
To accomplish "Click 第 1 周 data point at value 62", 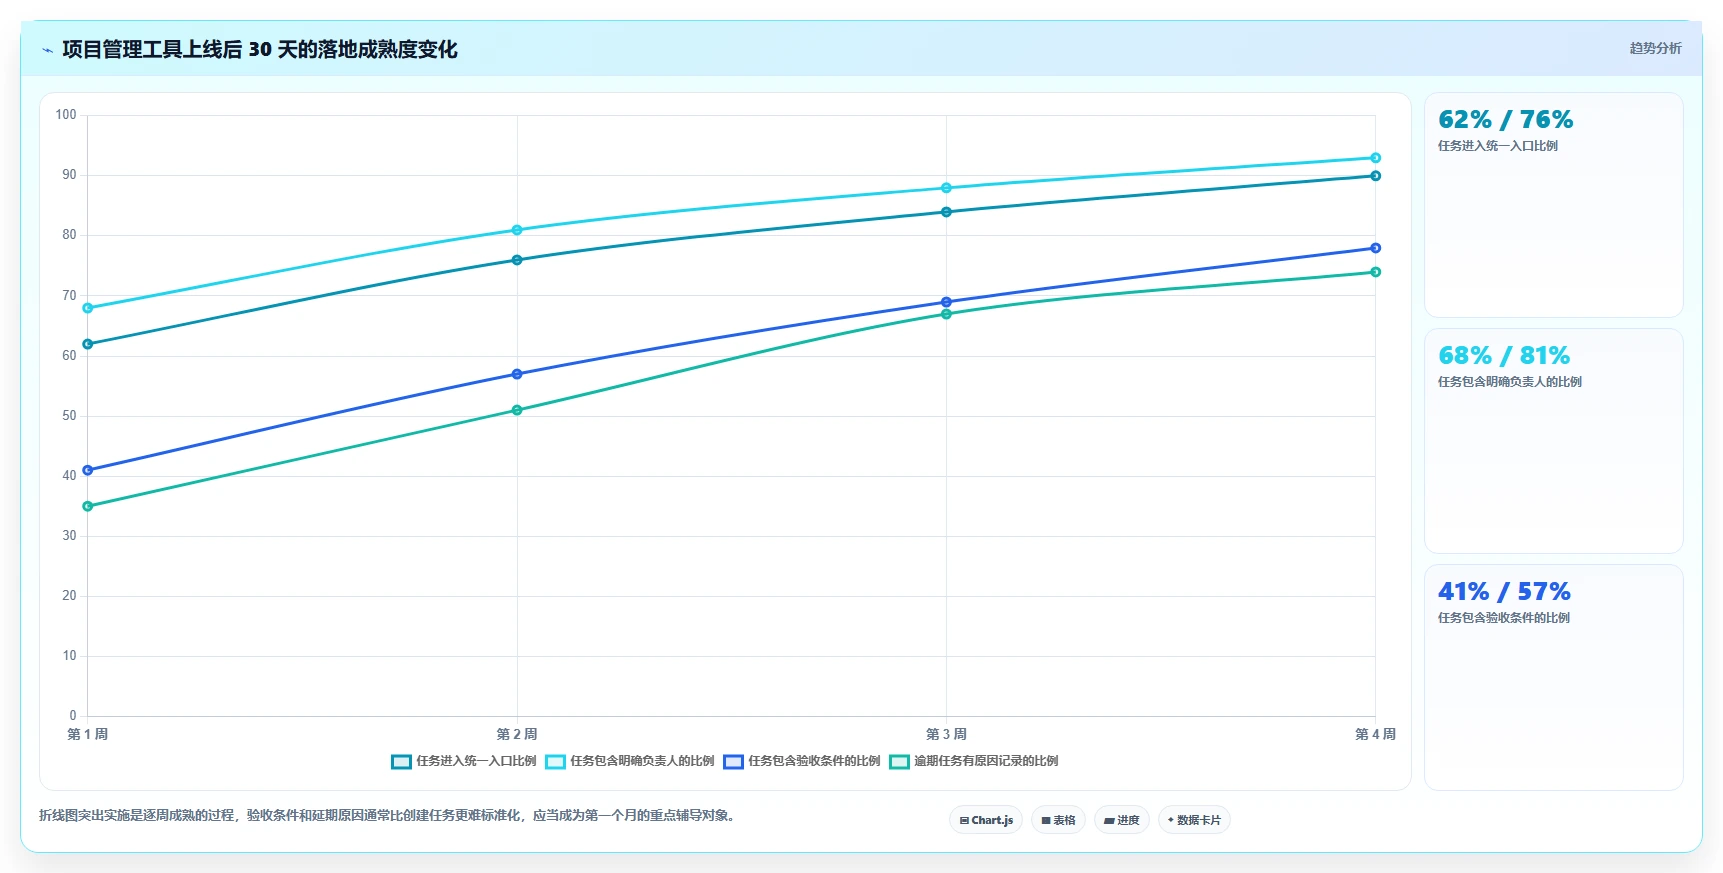I will [x=88, y=344].
